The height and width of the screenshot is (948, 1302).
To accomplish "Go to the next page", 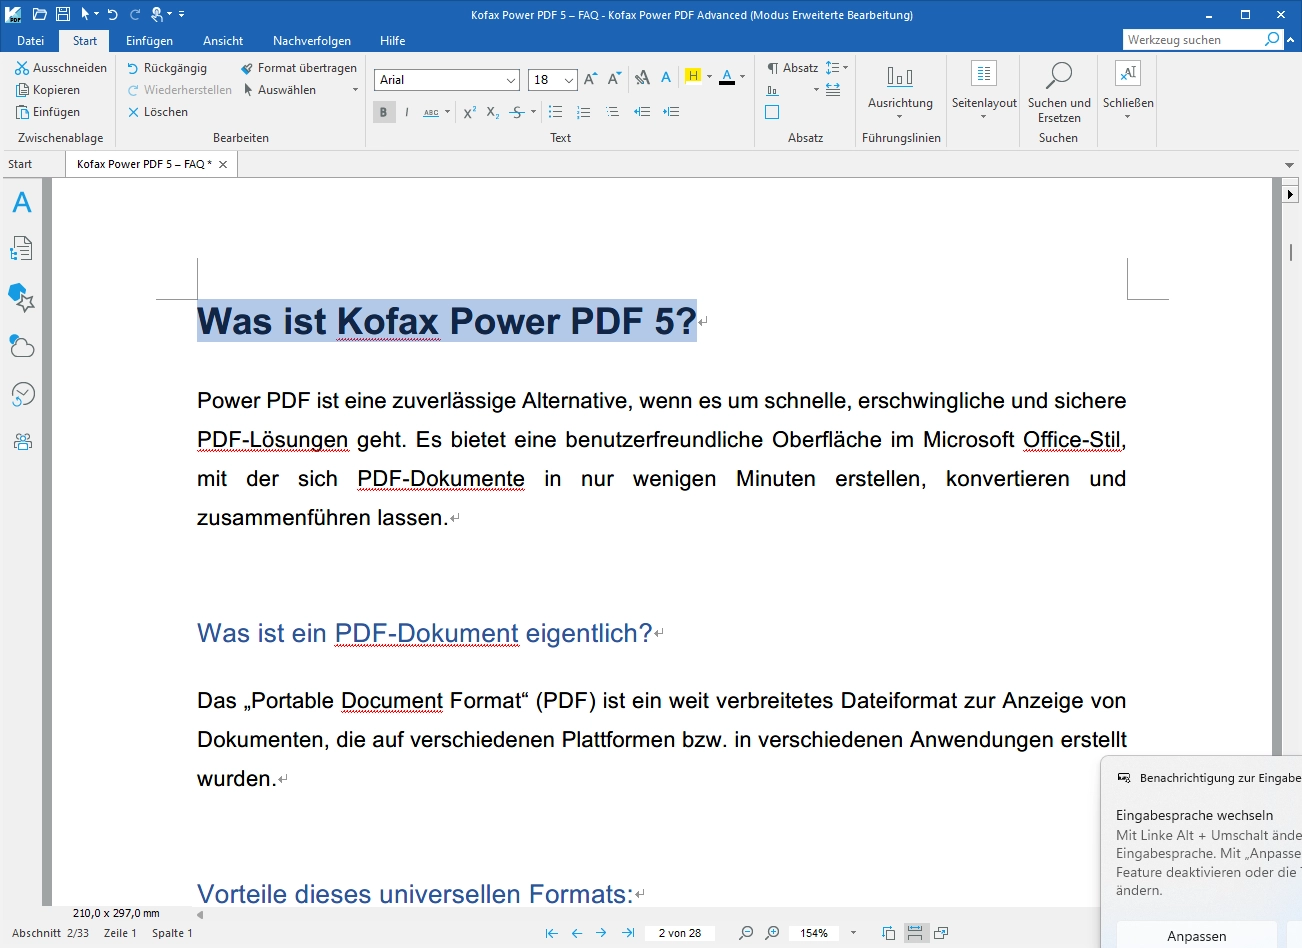I will click(x=601, y=933).
